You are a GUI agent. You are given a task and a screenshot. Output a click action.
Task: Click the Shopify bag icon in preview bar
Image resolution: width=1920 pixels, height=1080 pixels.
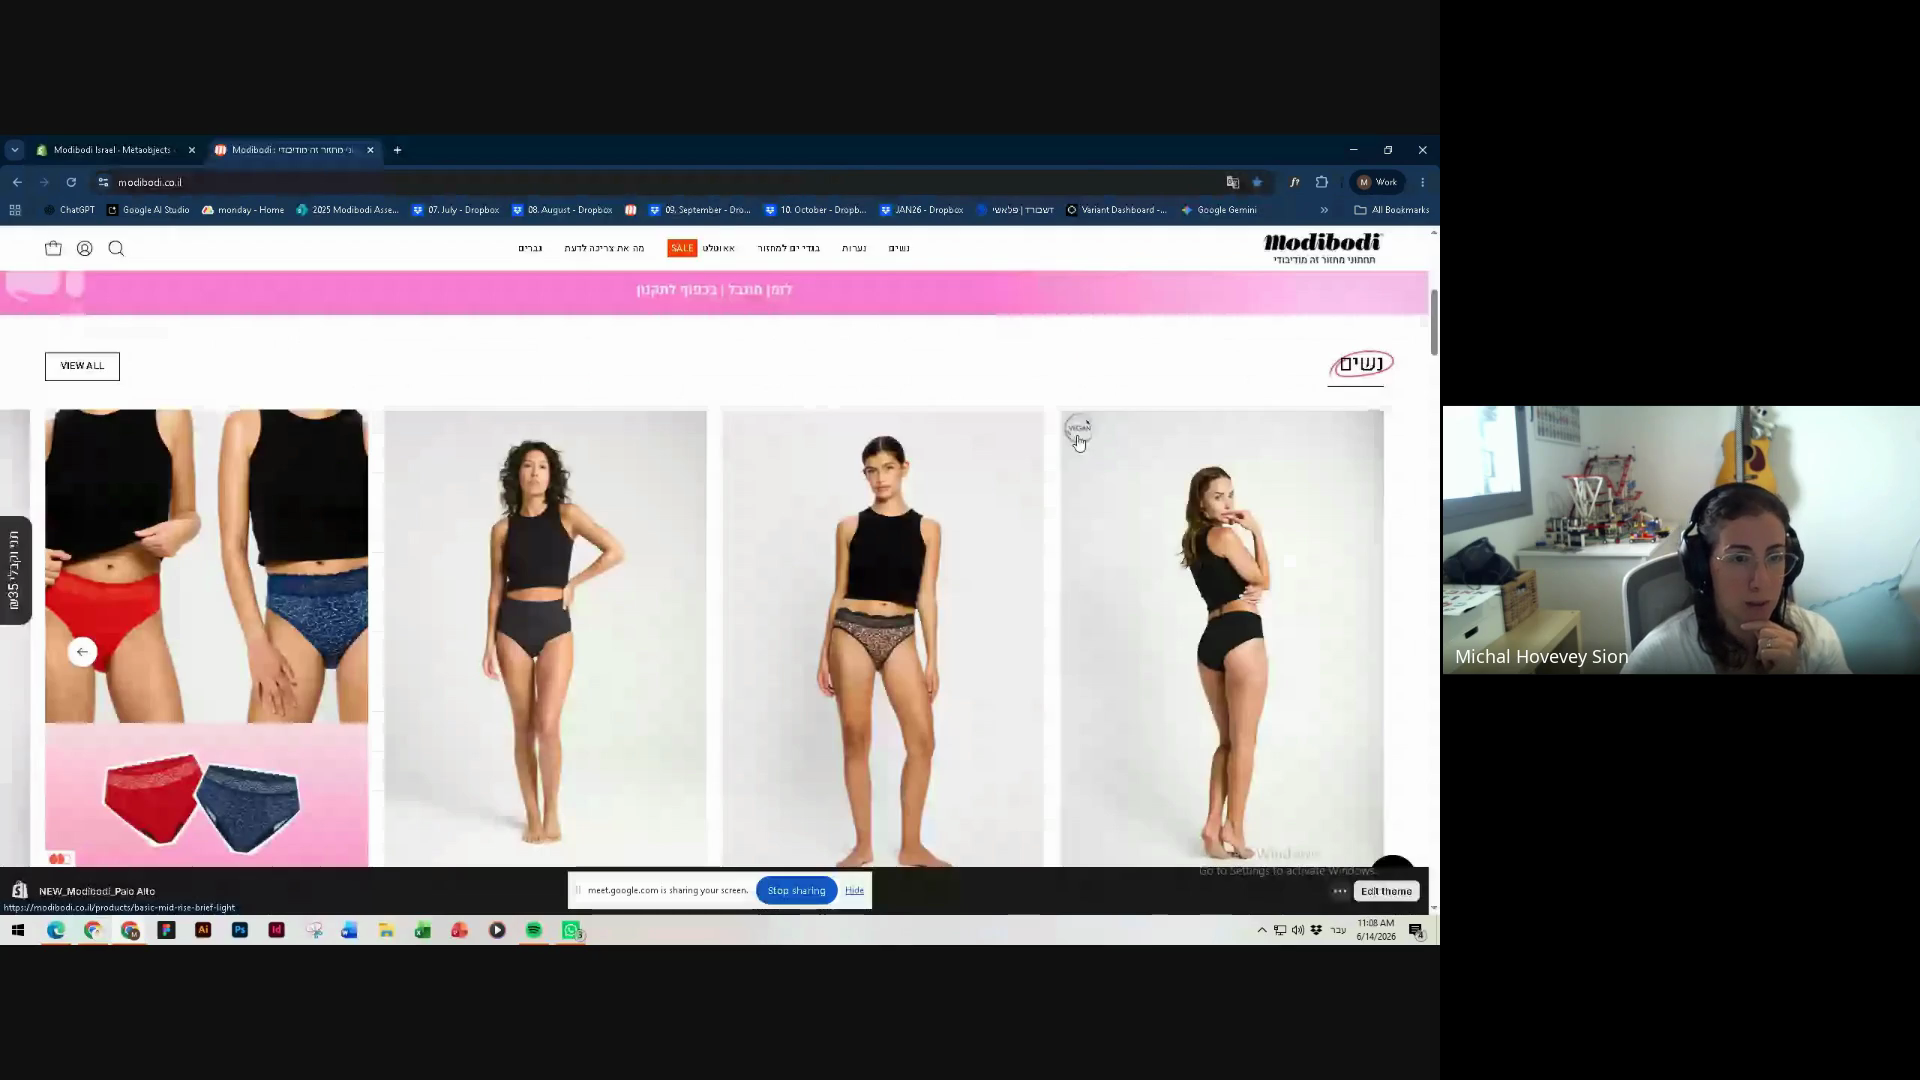pos(19,890)
